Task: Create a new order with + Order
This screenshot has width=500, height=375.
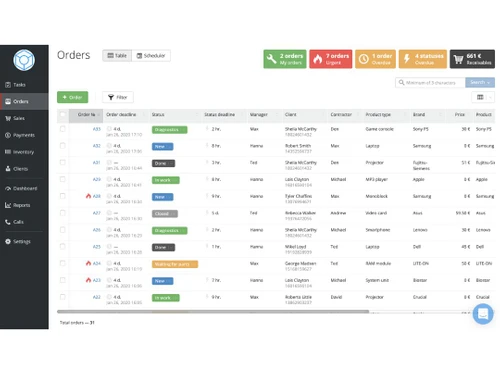Action: point(72,97)
